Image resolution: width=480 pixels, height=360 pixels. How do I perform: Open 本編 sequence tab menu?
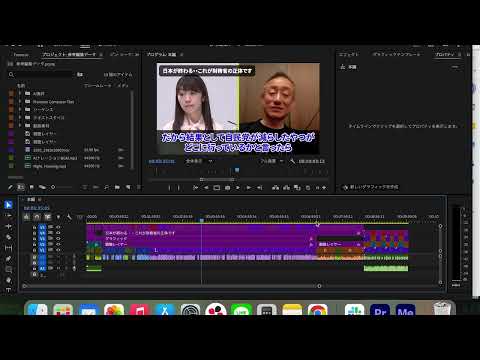(39, 199)
